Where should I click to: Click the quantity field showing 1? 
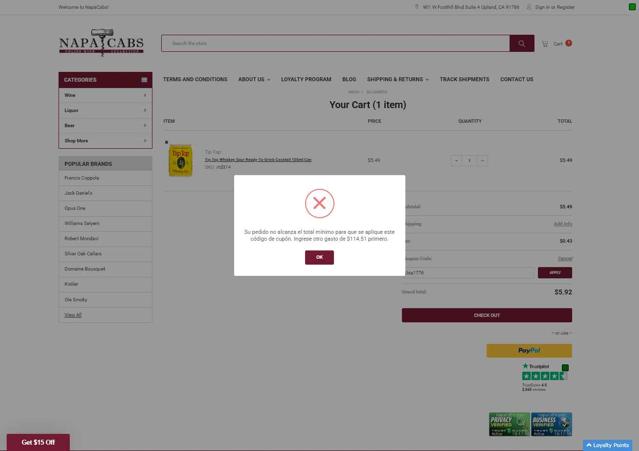(x=469, y=161)
